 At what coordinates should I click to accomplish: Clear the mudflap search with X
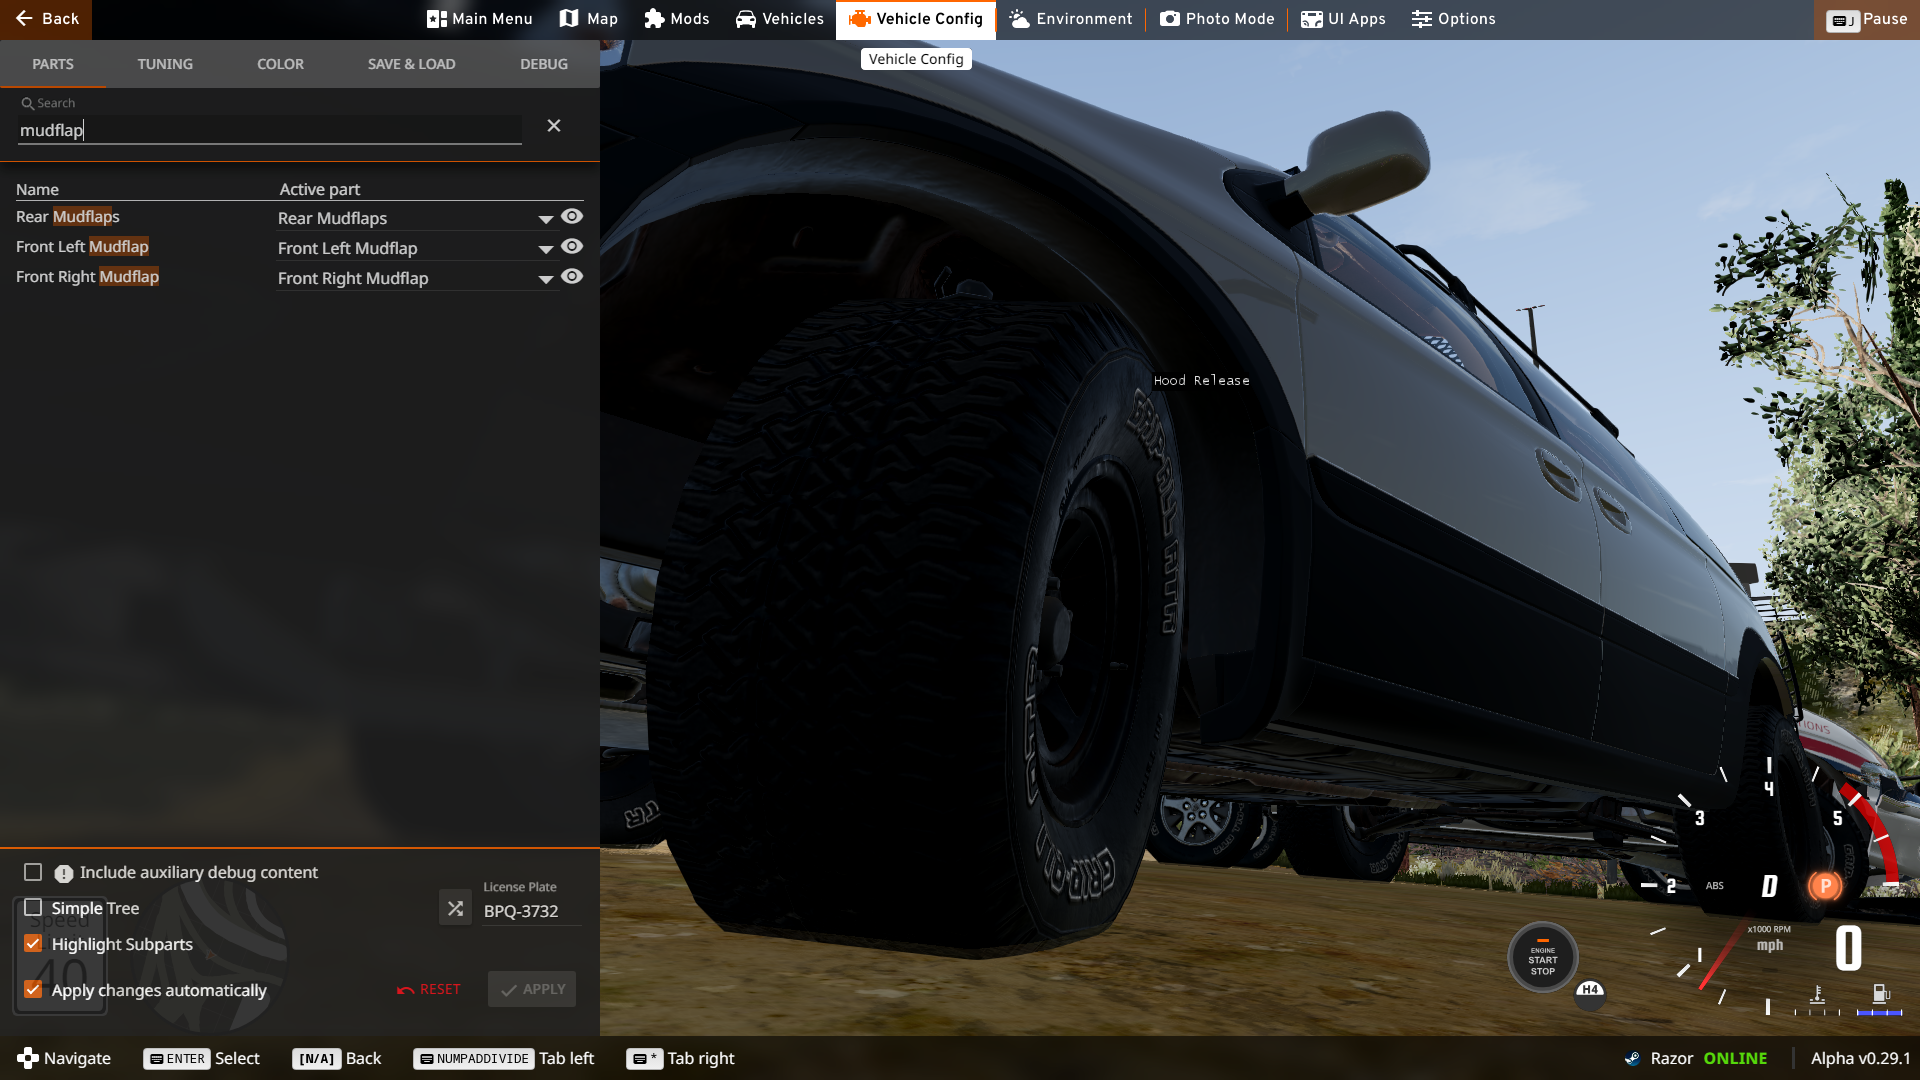point(554,126)
